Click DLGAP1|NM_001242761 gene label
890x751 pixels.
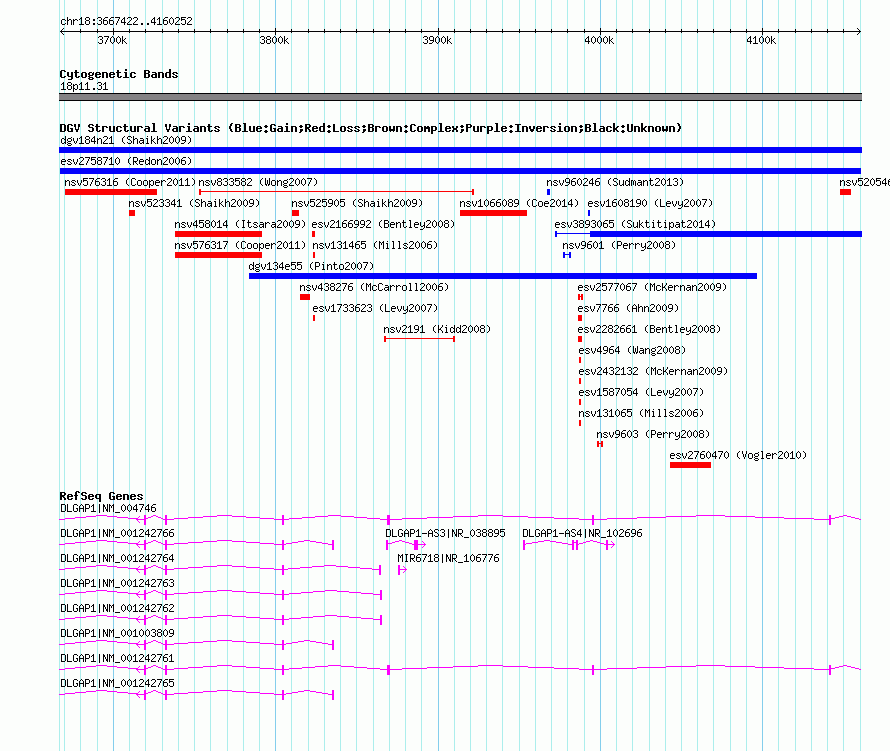(x=117, y=658)
